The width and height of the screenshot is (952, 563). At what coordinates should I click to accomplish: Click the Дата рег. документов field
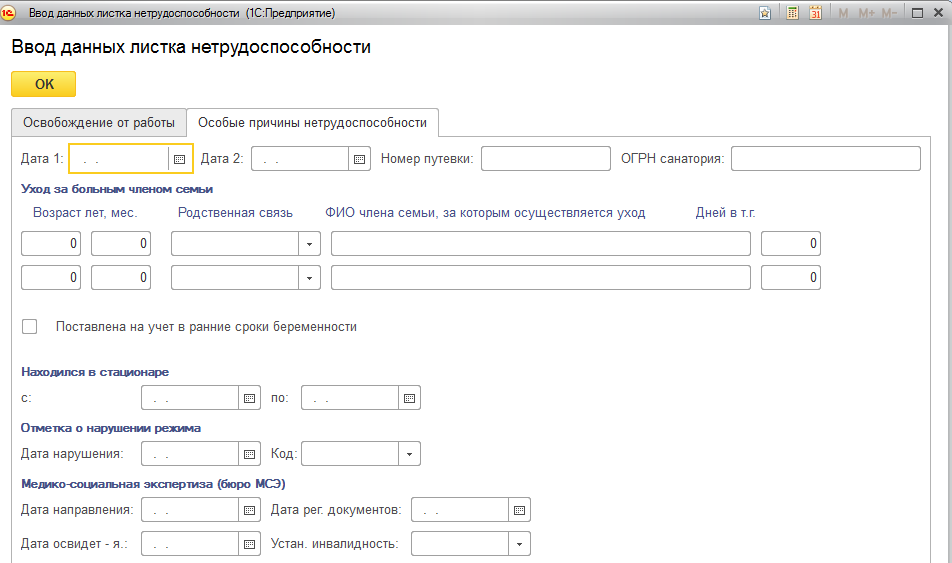pos(460,510)
